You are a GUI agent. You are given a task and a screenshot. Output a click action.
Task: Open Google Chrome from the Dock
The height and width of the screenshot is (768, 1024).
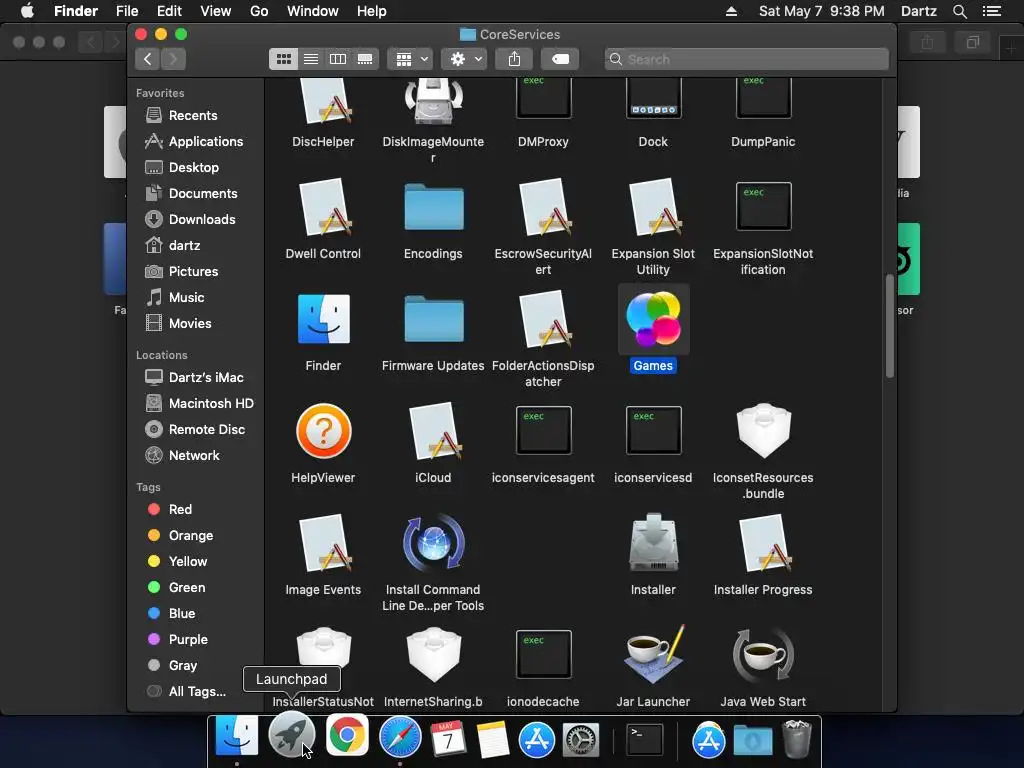[x=347, y=735]
